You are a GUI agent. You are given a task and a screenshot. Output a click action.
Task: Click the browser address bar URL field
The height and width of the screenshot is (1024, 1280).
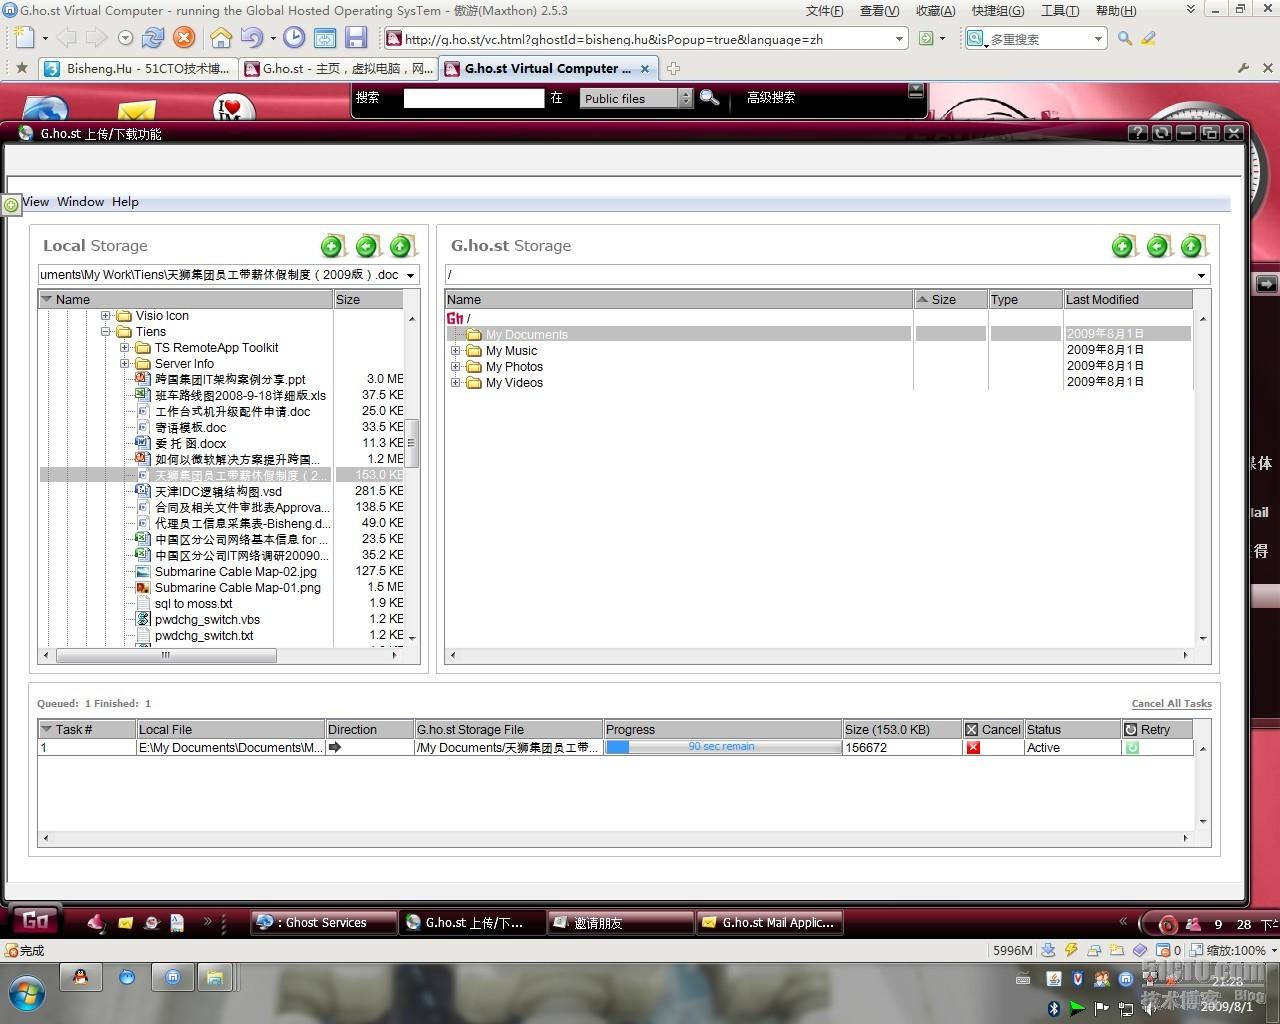(x=646, y=39)
